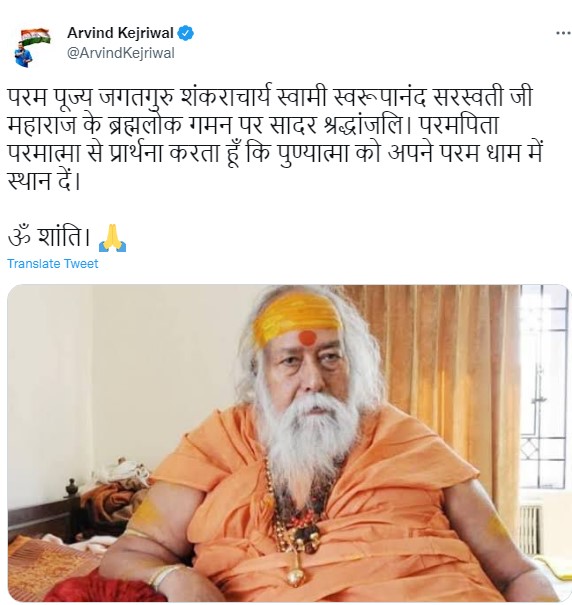Visit the @ArvindKejriwal handle
Screen dimensions: 572x605
tap(121, 53)
